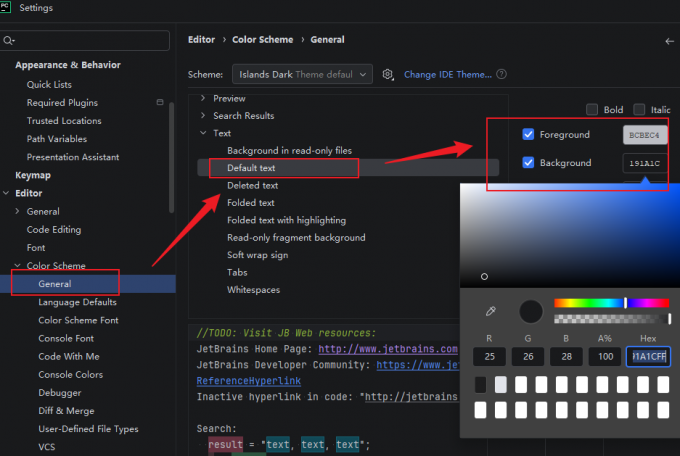
Task: Uncheck the Foreground checkbox
Action: click(x=528, y=135)
